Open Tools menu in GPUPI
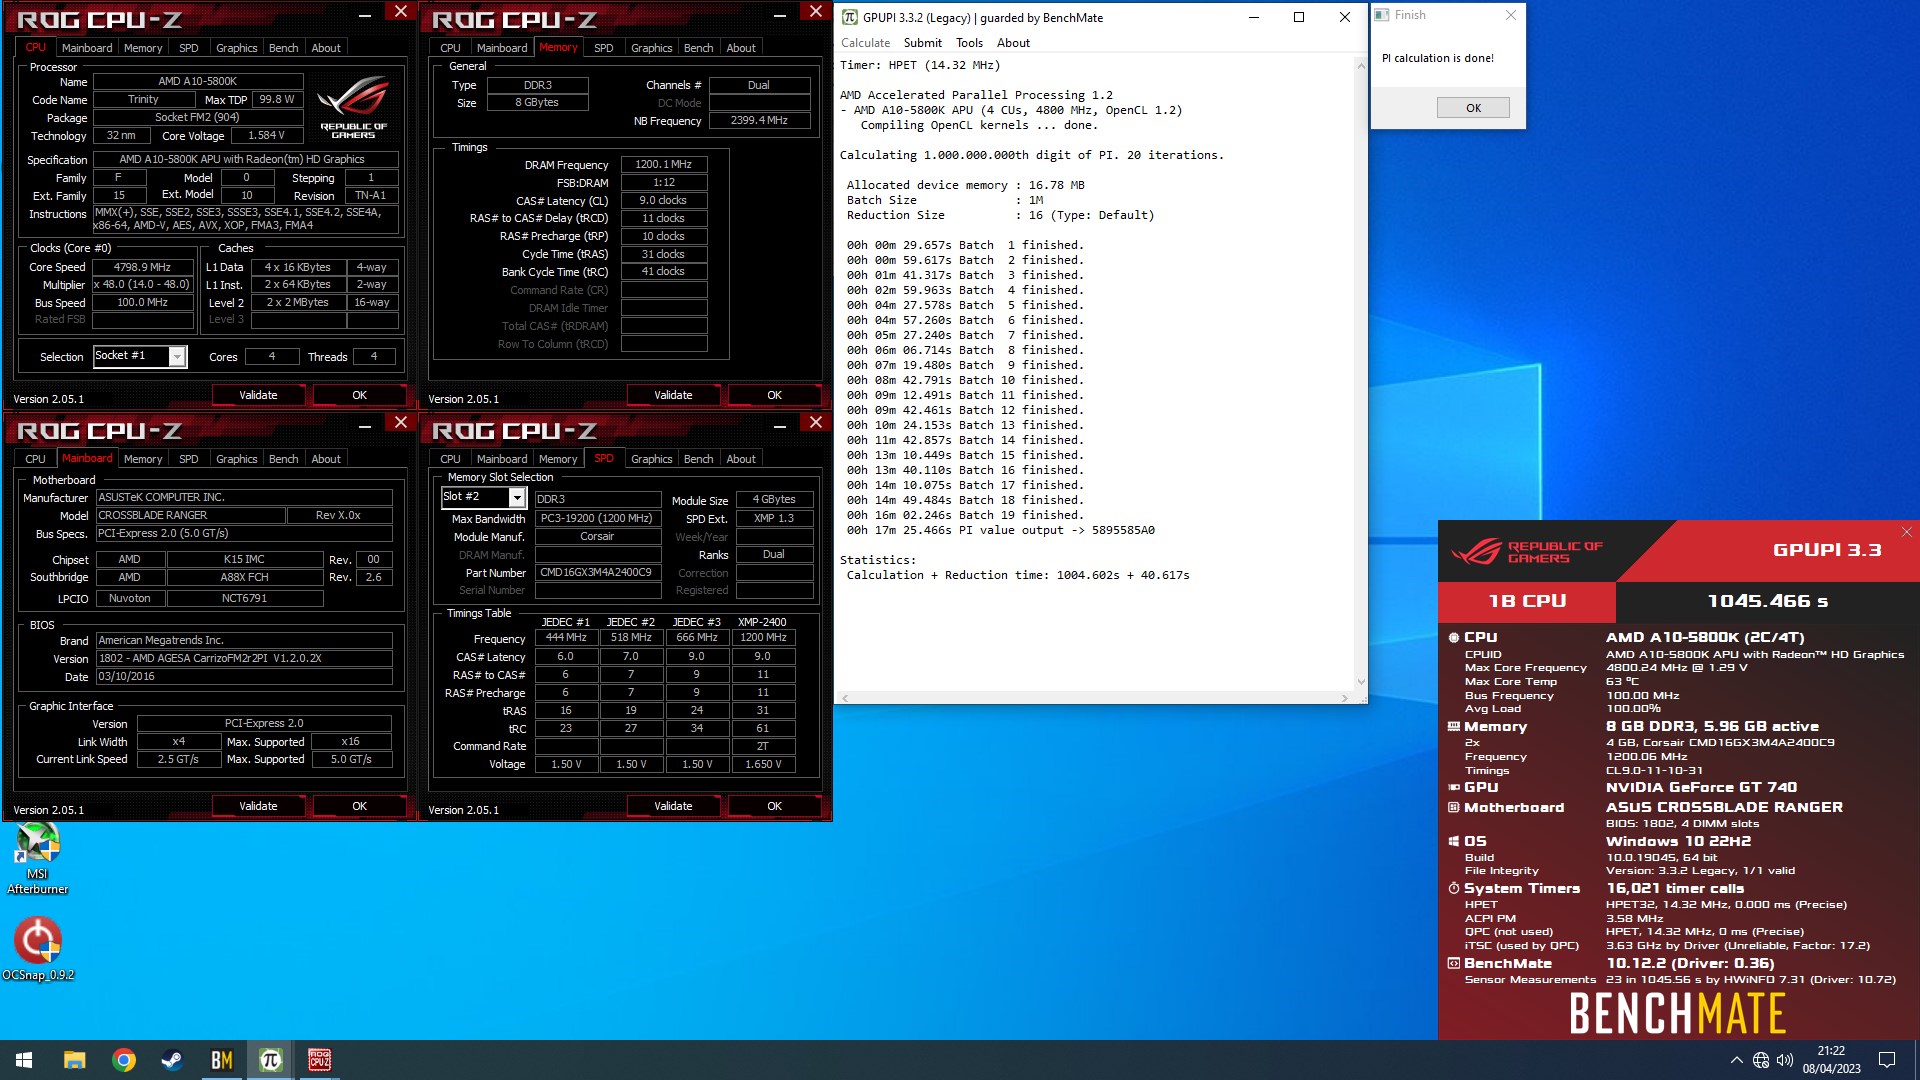Screen dimensions: 1920x1080 [969, 43]
